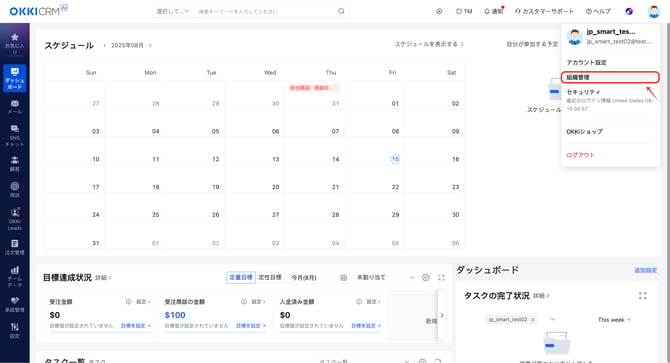Click 目標を設定 under 受注金額

click(x=136, y=325)
